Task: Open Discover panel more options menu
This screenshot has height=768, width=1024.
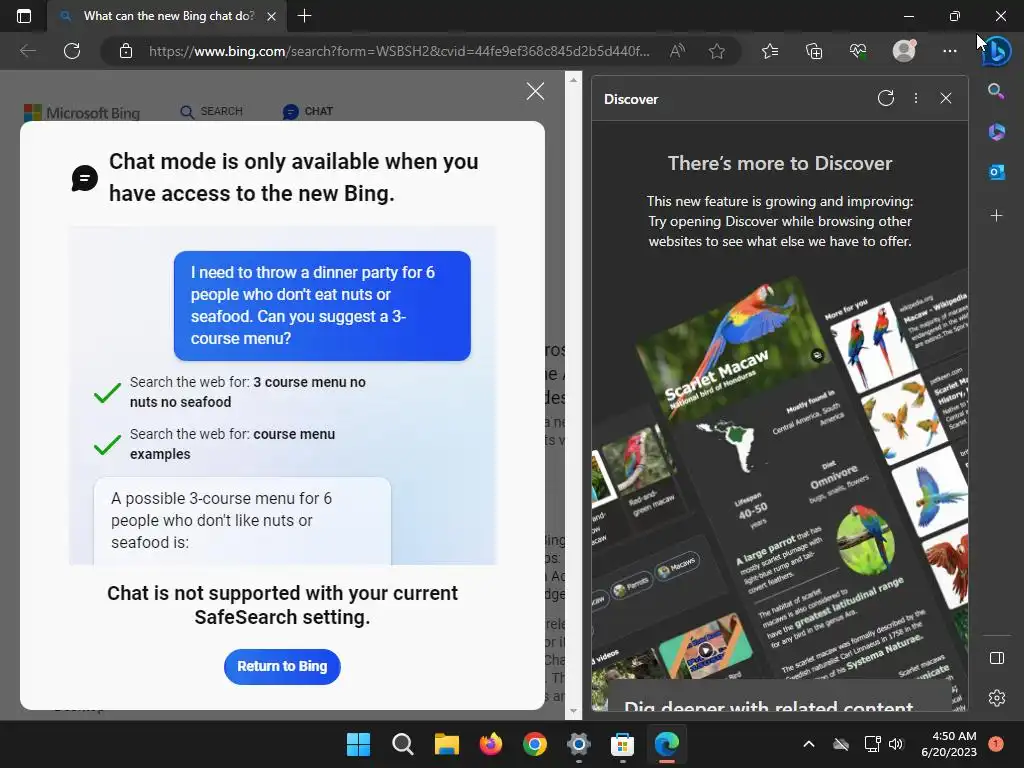Action: click(x=916, y=99)
